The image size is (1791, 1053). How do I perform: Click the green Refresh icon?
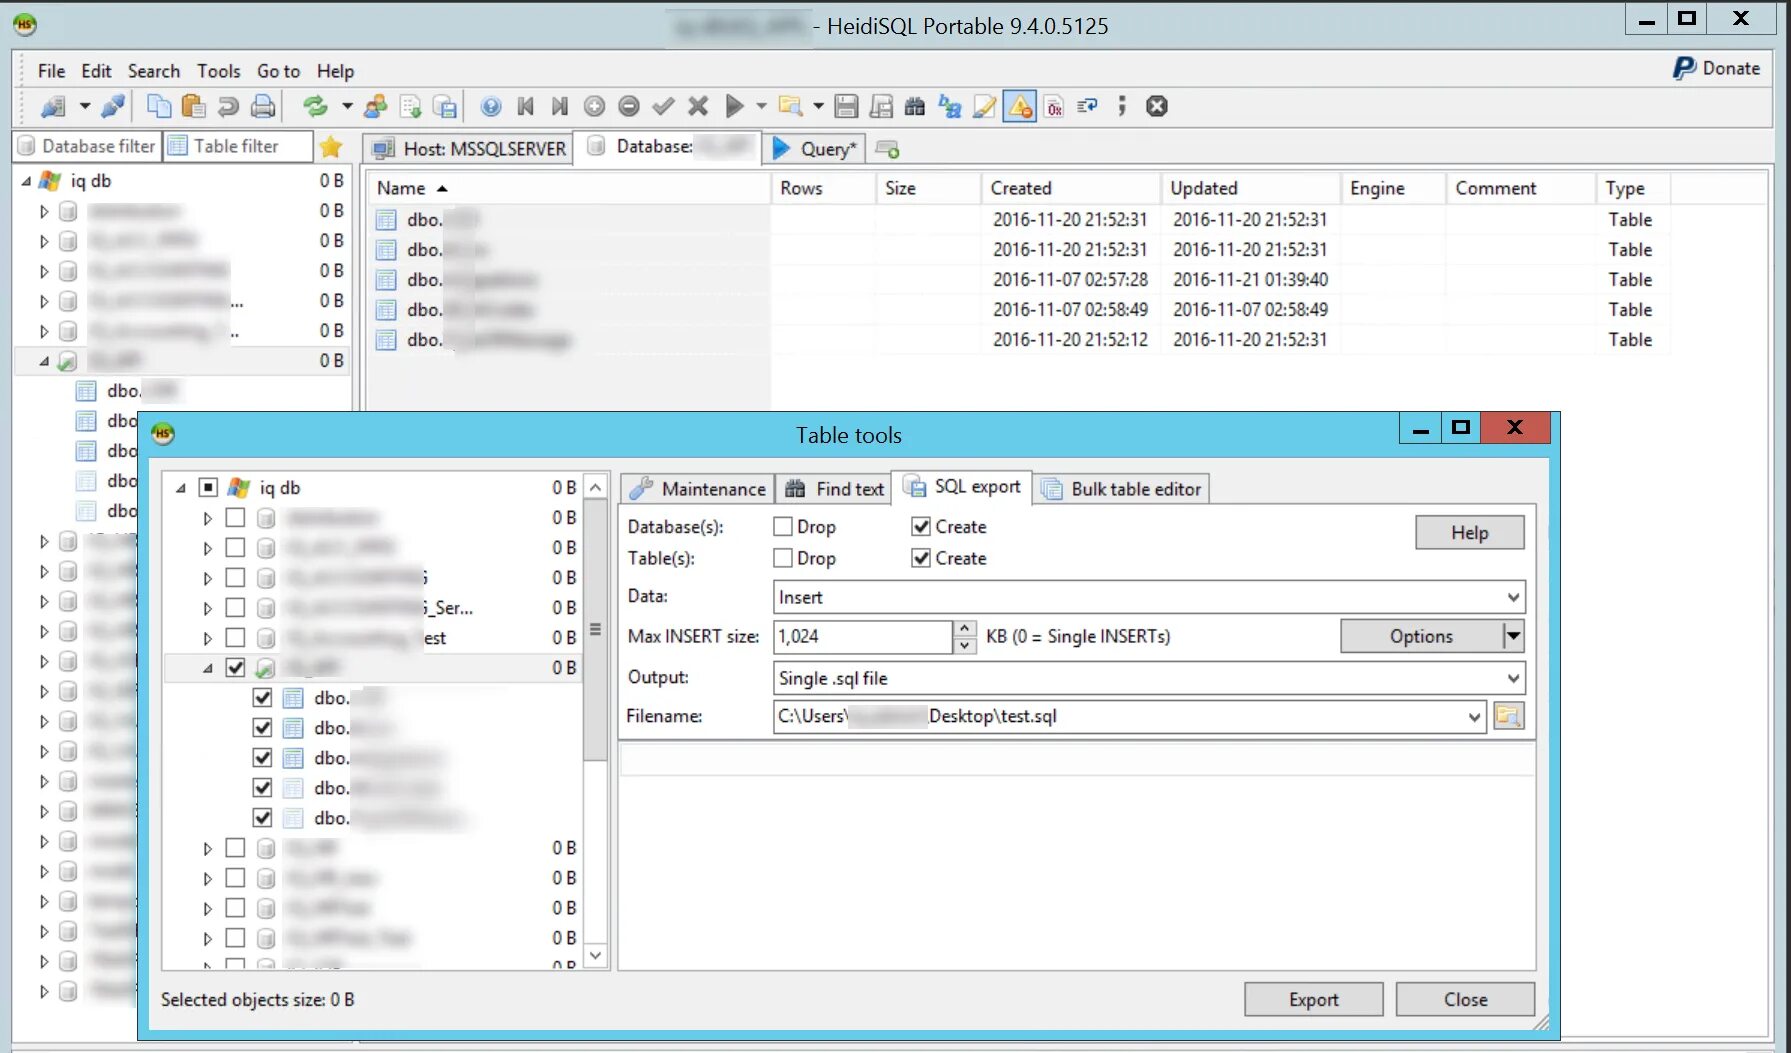(316, 106)
